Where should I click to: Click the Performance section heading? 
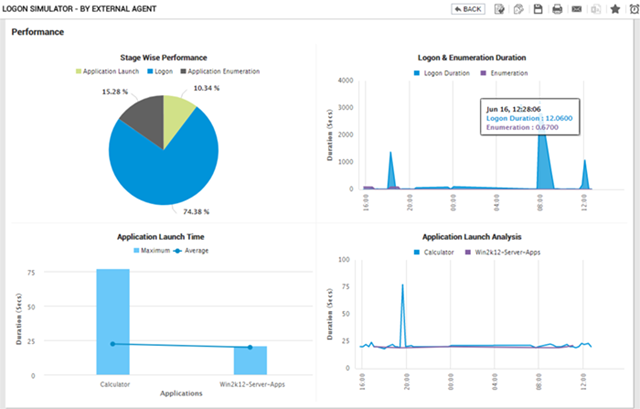pyautogui.click(x=38, y=32)
